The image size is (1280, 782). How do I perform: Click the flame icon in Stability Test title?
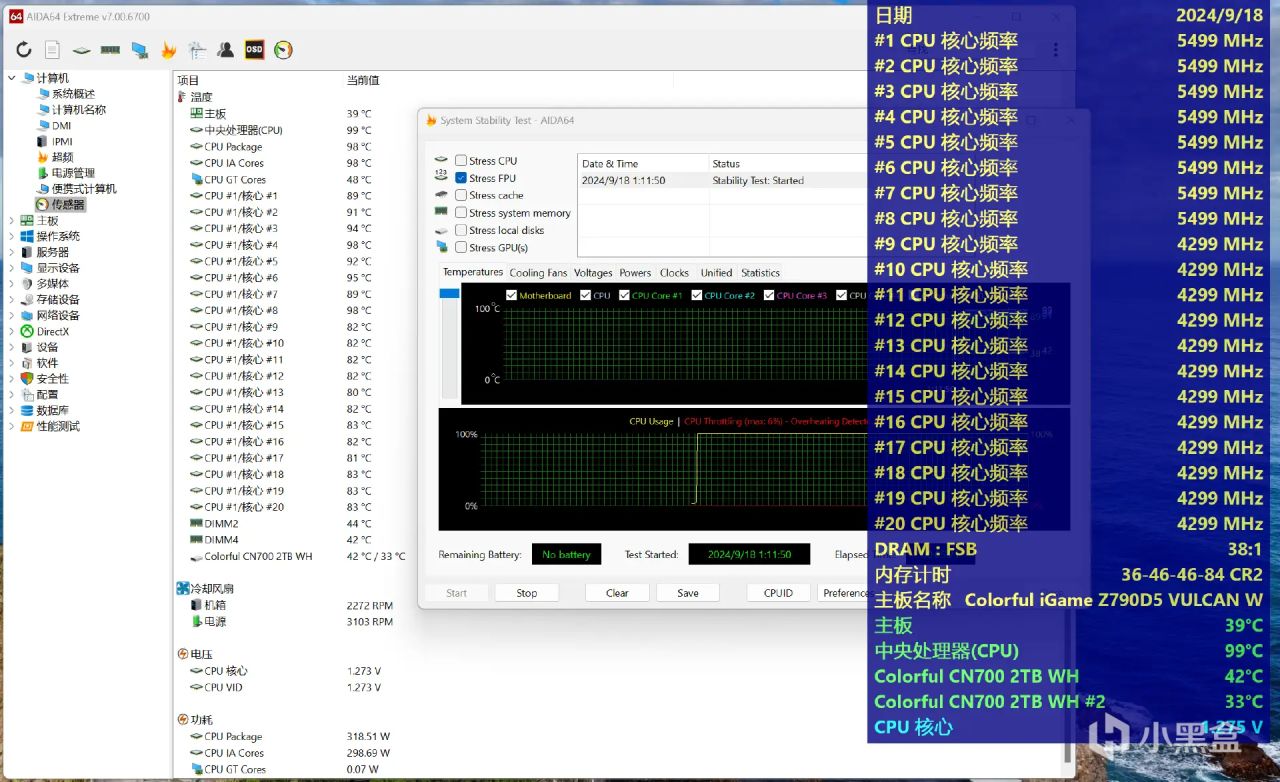432,120
